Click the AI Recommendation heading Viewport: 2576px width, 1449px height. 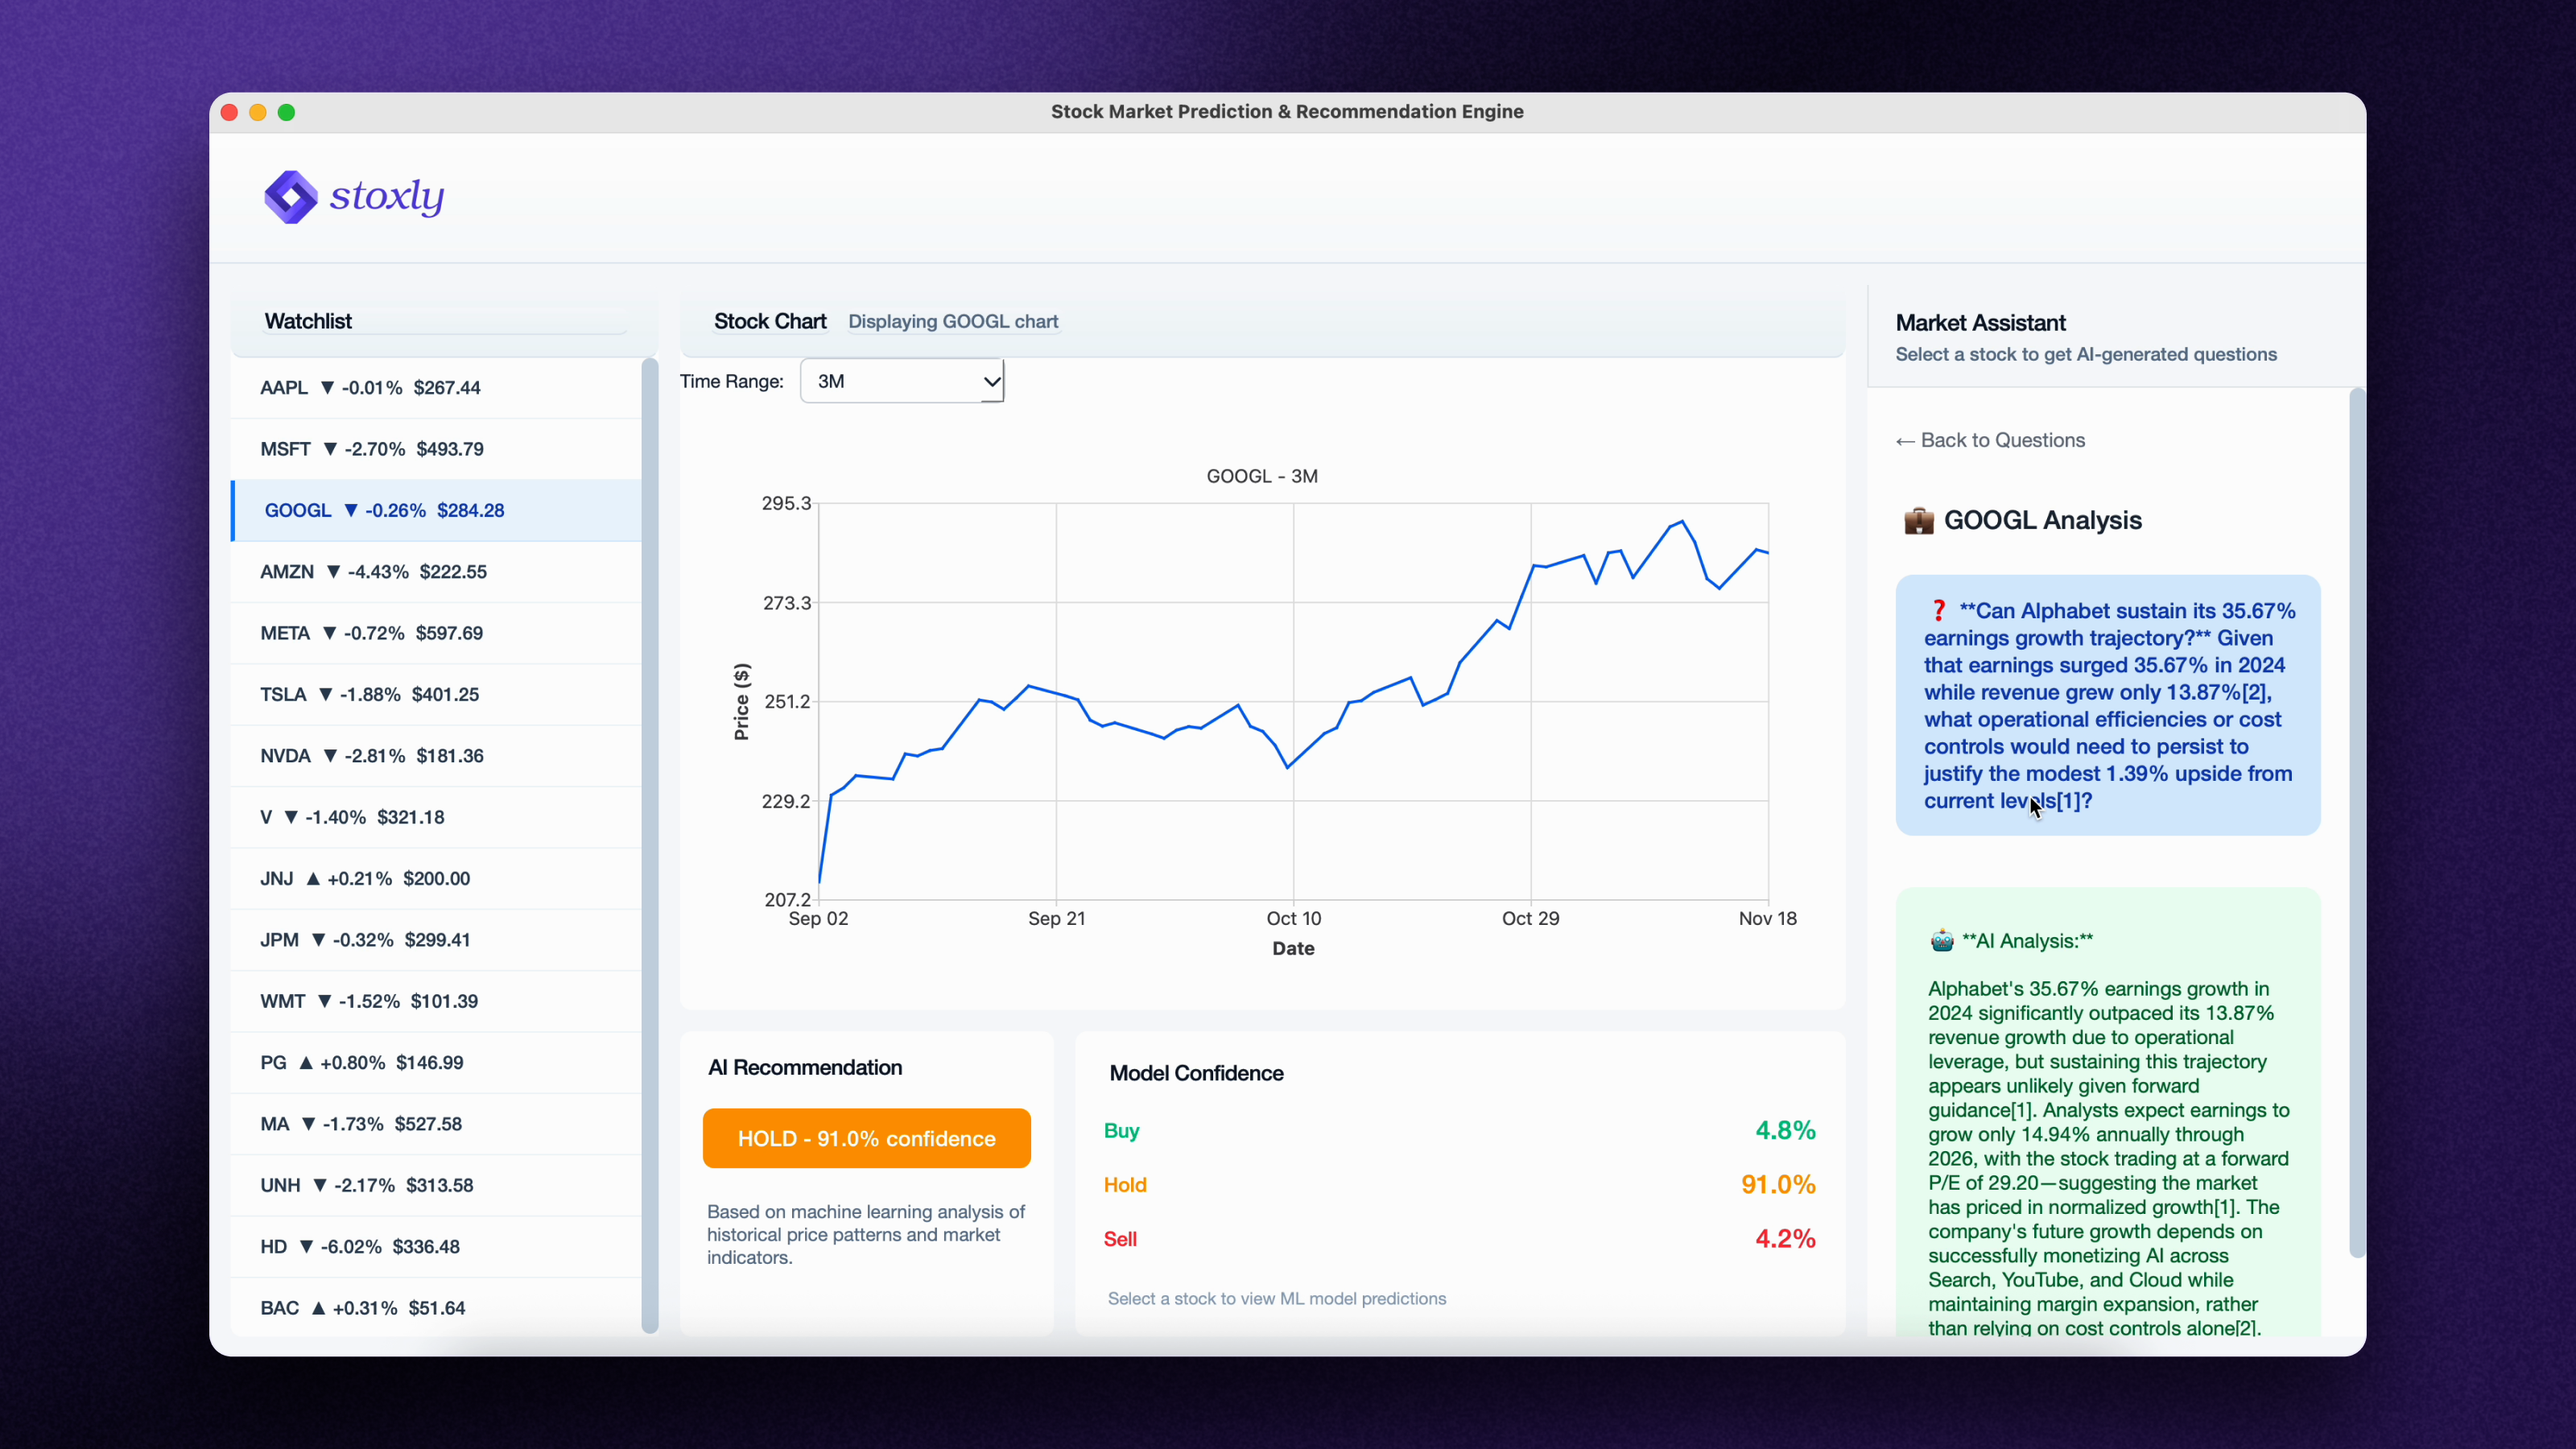(x=805, y=1067)
